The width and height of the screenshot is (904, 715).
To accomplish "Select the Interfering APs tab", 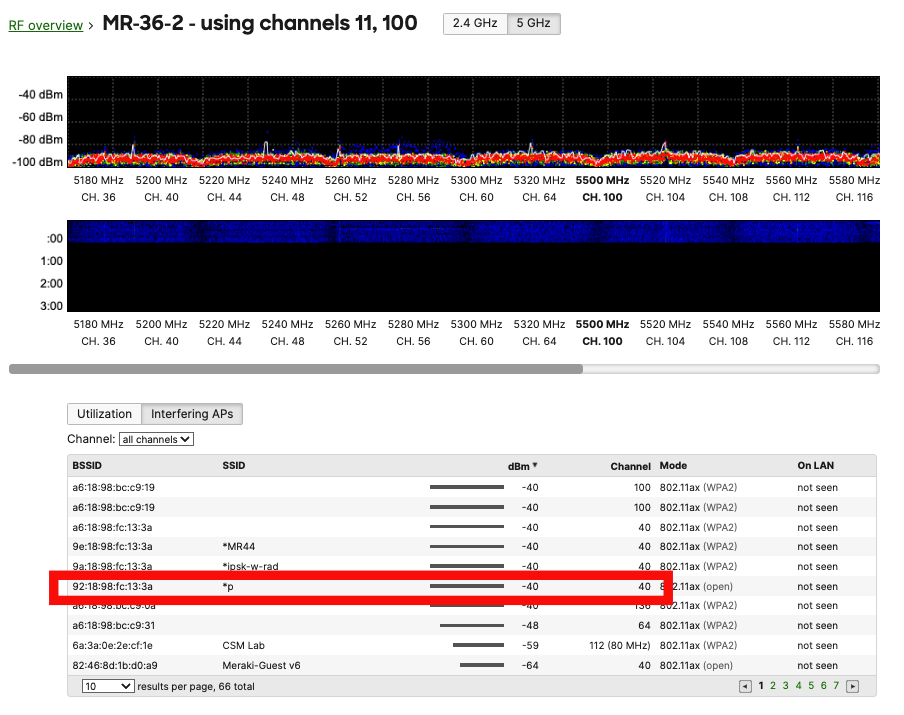I will click(192, 414).
